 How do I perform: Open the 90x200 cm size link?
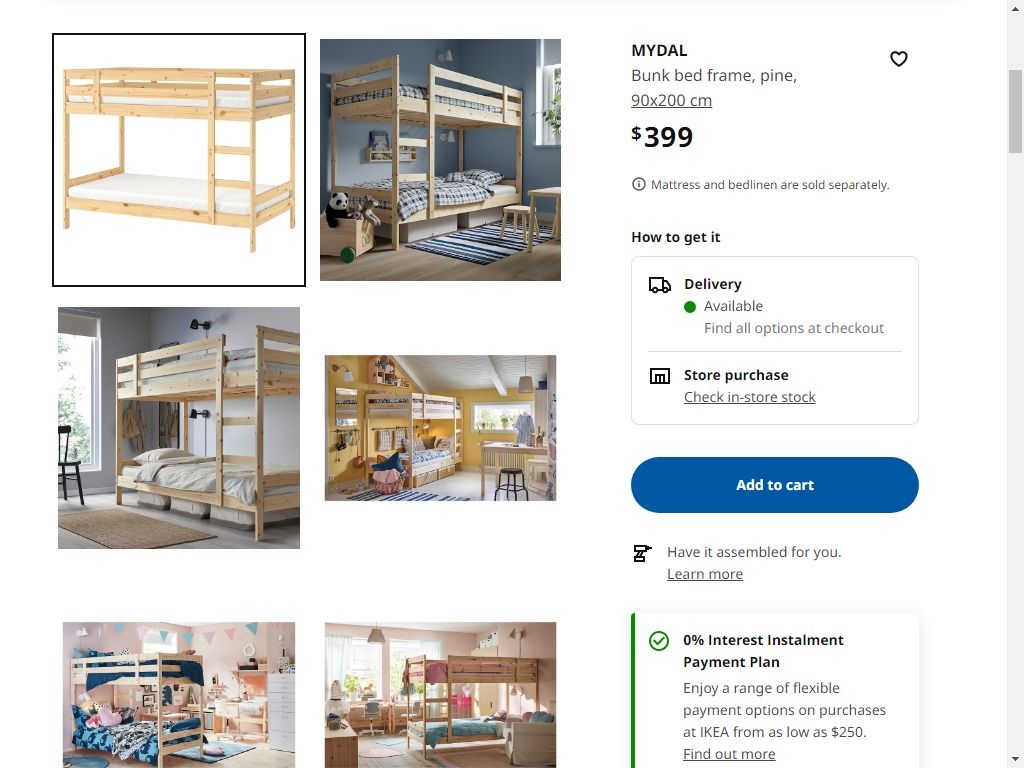[x=671, y=100]
